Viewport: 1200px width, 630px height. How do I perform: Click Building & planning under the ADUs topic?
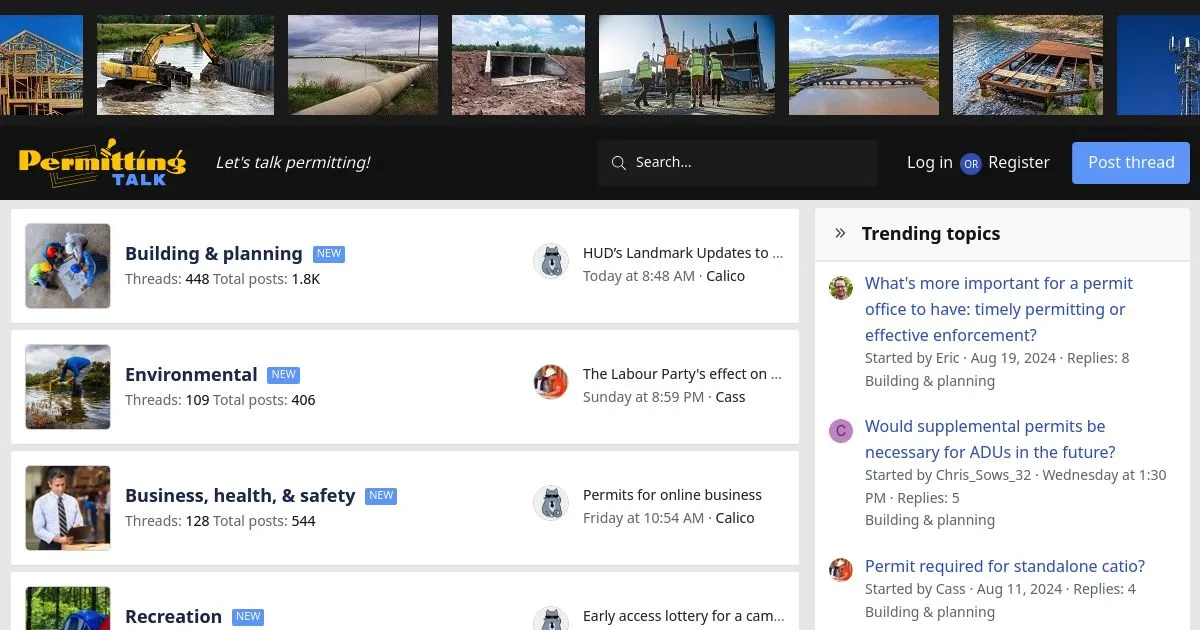point(930,520)
